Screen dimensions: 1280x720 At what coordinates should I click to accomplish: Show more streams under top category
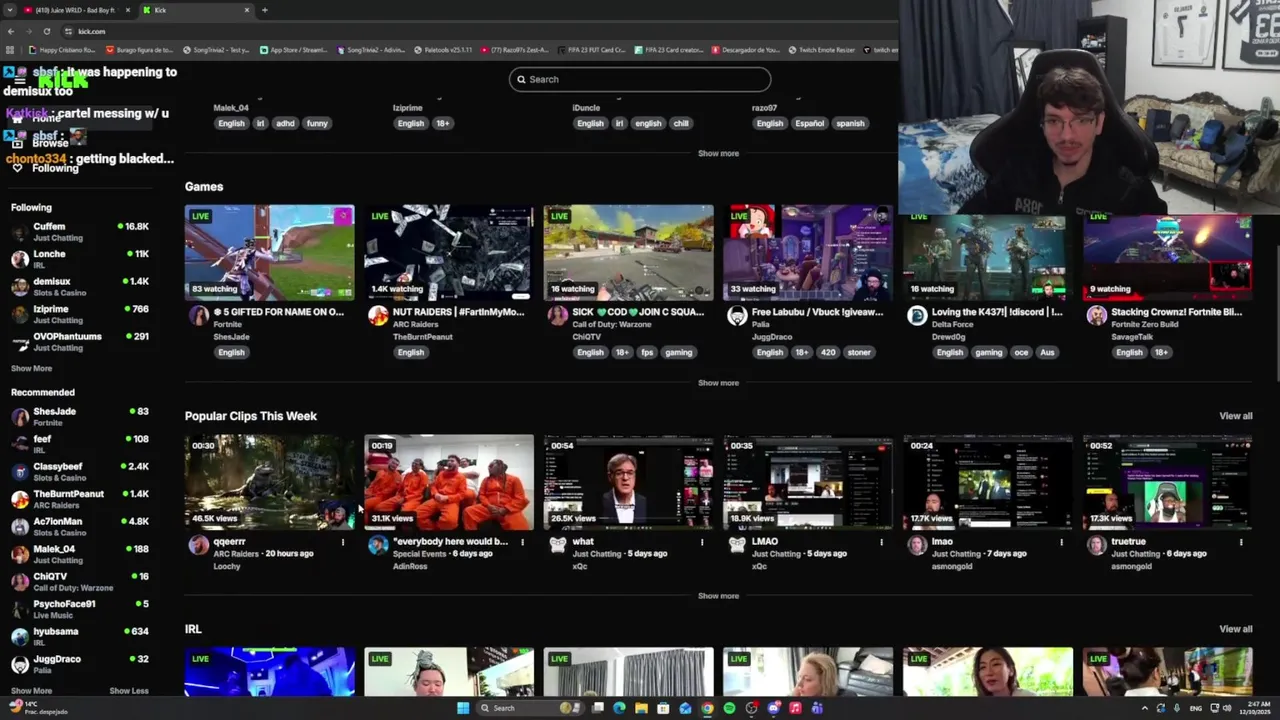pyautogui.click(x=718, y=153)
